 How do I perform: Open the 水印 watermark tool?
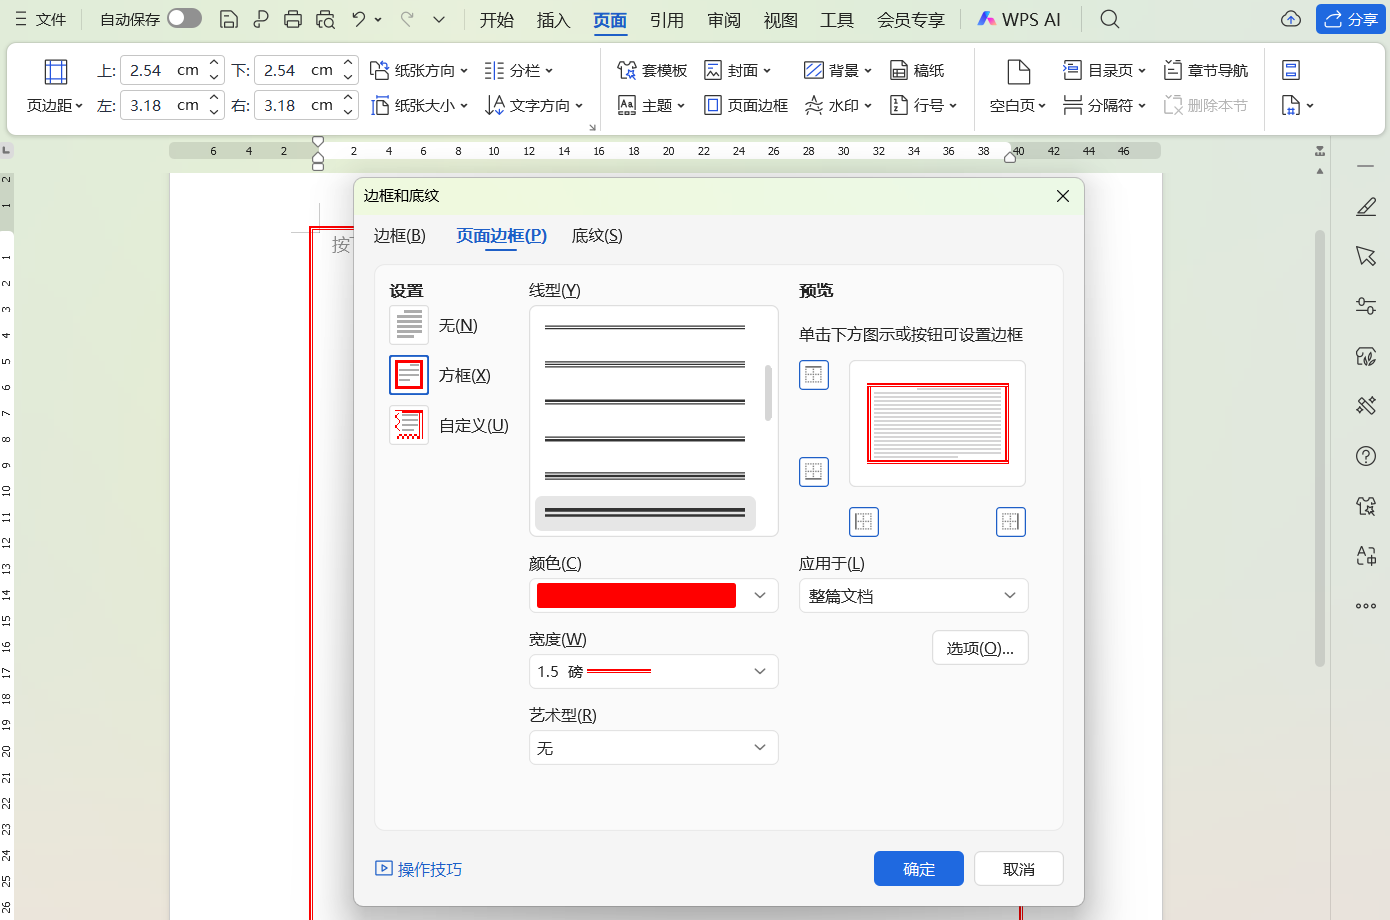837,105
